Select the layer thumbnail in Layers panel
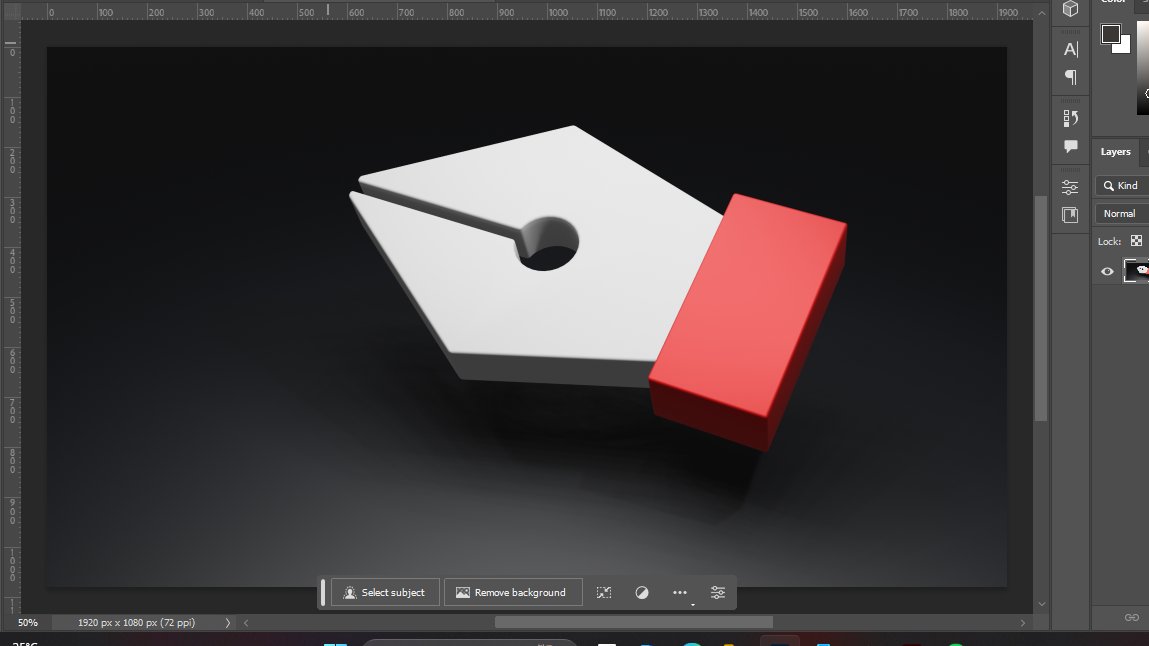The height and width of the screenshot is (646, 1149). coord(1137,271)
